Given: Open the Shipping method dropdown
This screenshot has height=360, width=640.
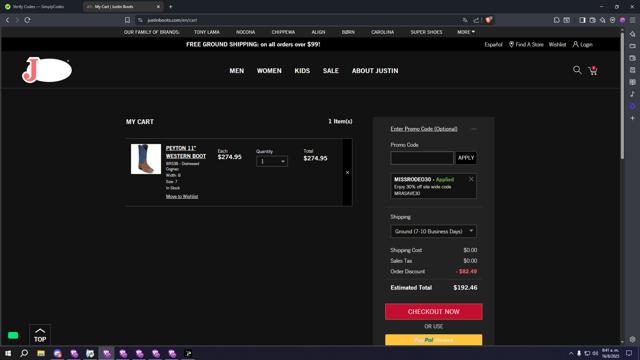Looking at the screenshot, I should coord(433,231).
